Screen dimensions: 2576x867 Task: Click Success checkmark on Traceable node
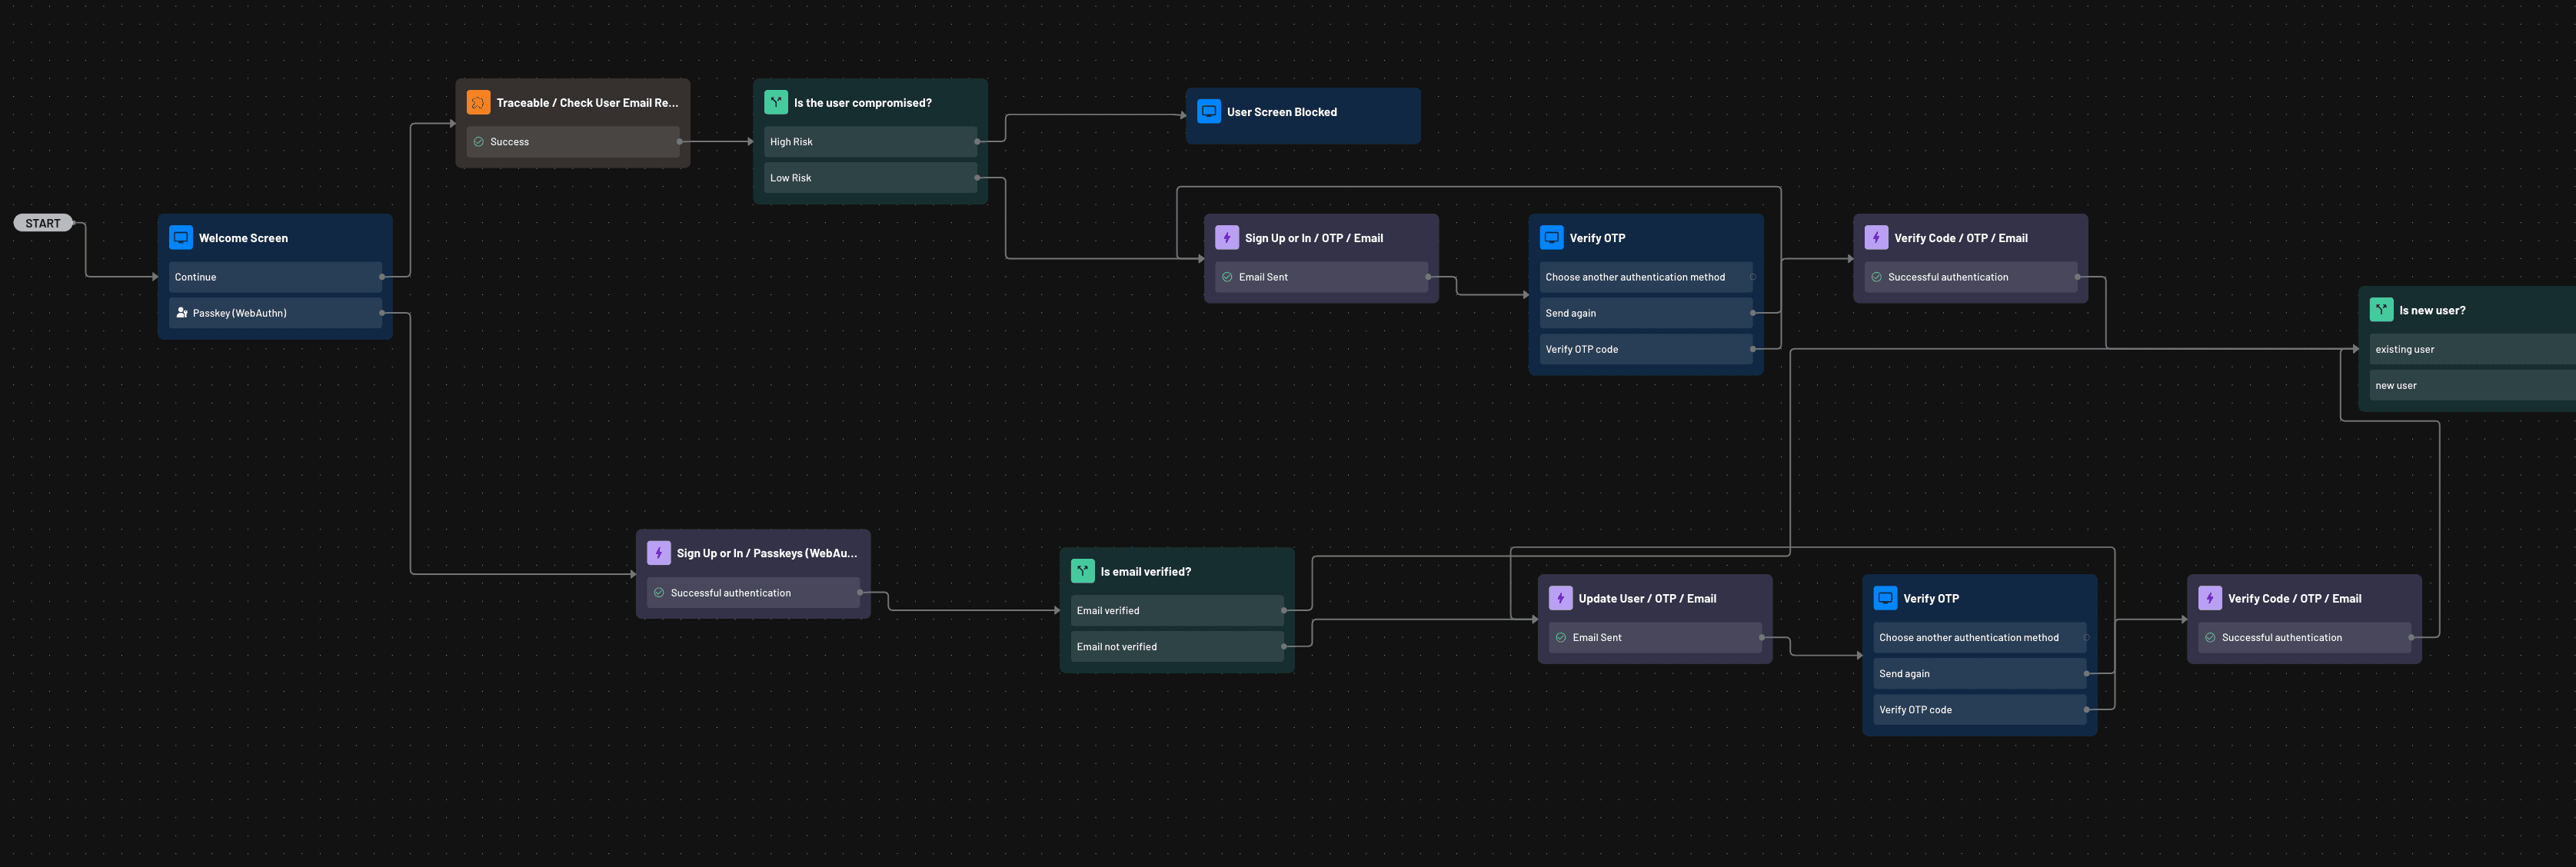point(479,142)
